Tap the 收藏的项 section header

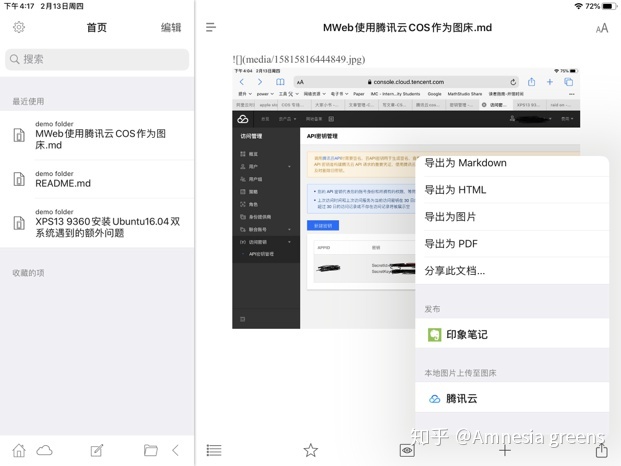[x=28, y=273]
